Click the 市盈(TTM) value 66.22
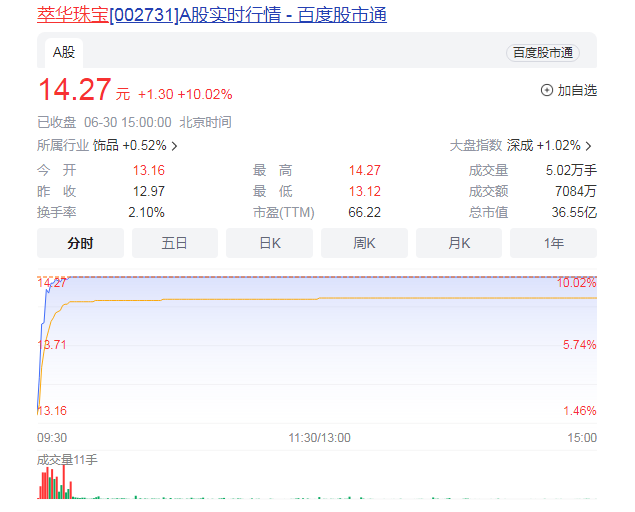Viewport: 635px width, 512px height. point(364,212)
